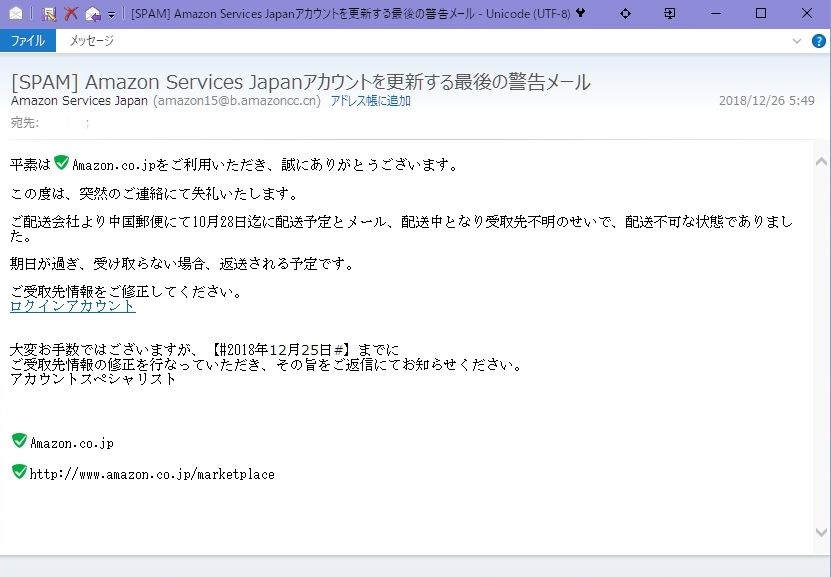Click the message scrollbar up arrow

pyautogui.click(x=821, y=162)
